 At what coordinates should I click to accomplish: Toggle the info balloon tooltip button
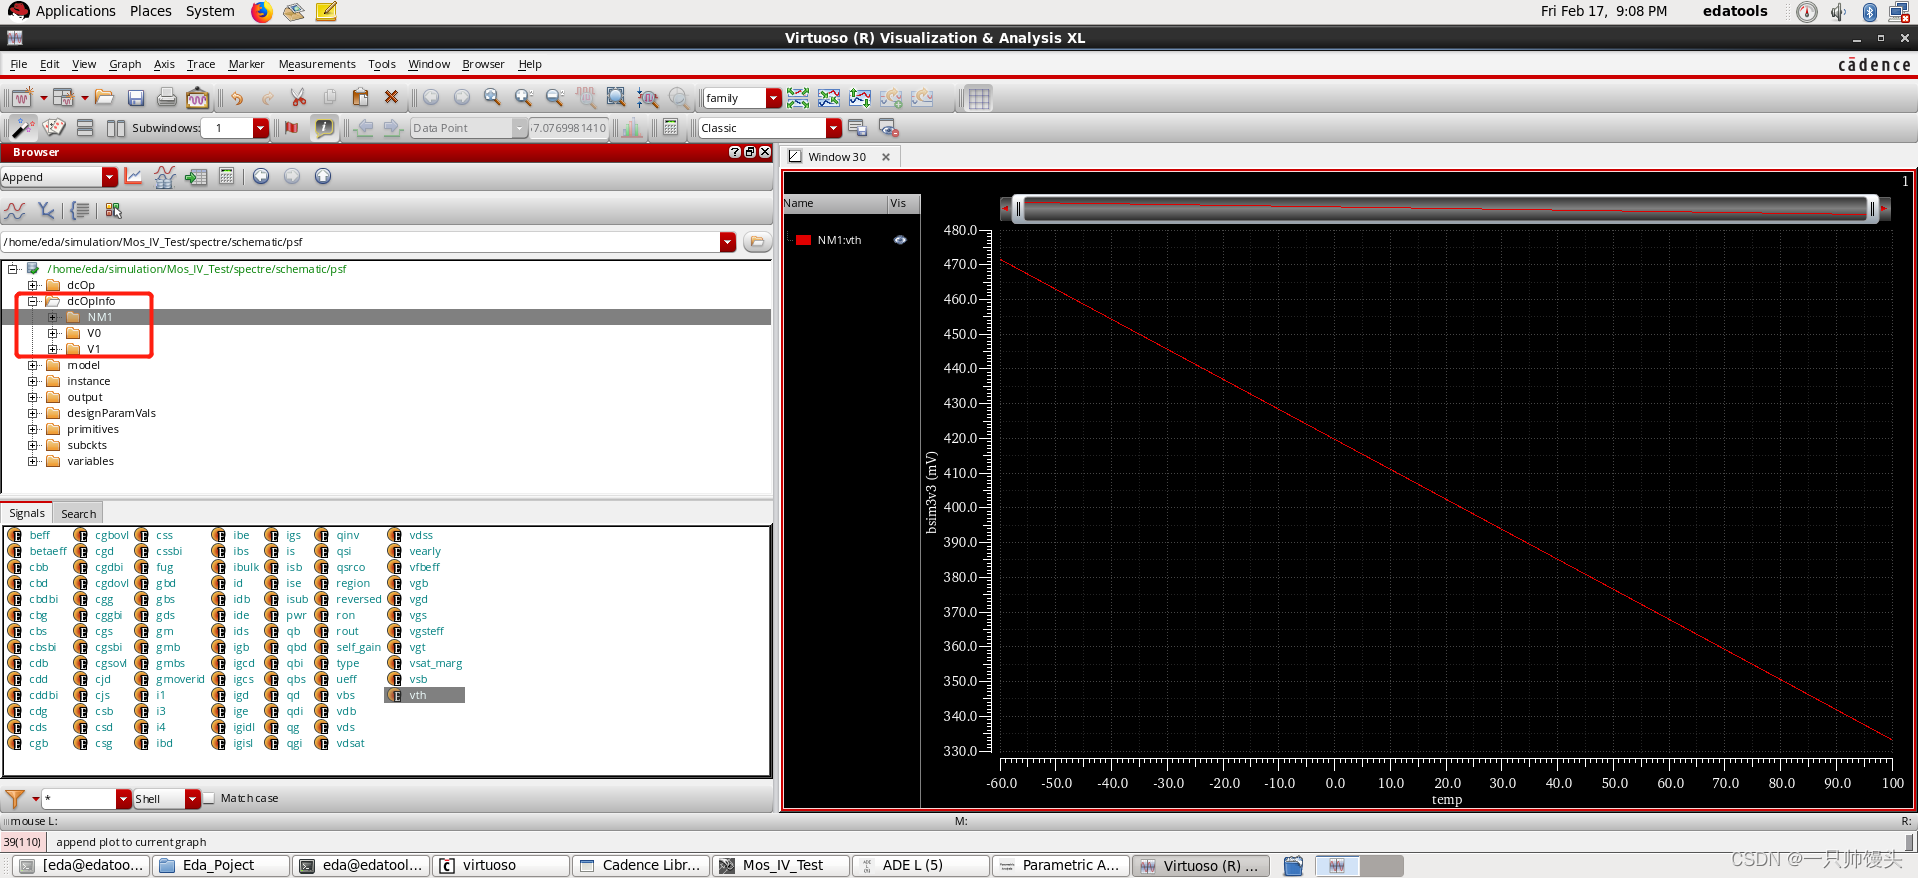(x=324, y=128)
